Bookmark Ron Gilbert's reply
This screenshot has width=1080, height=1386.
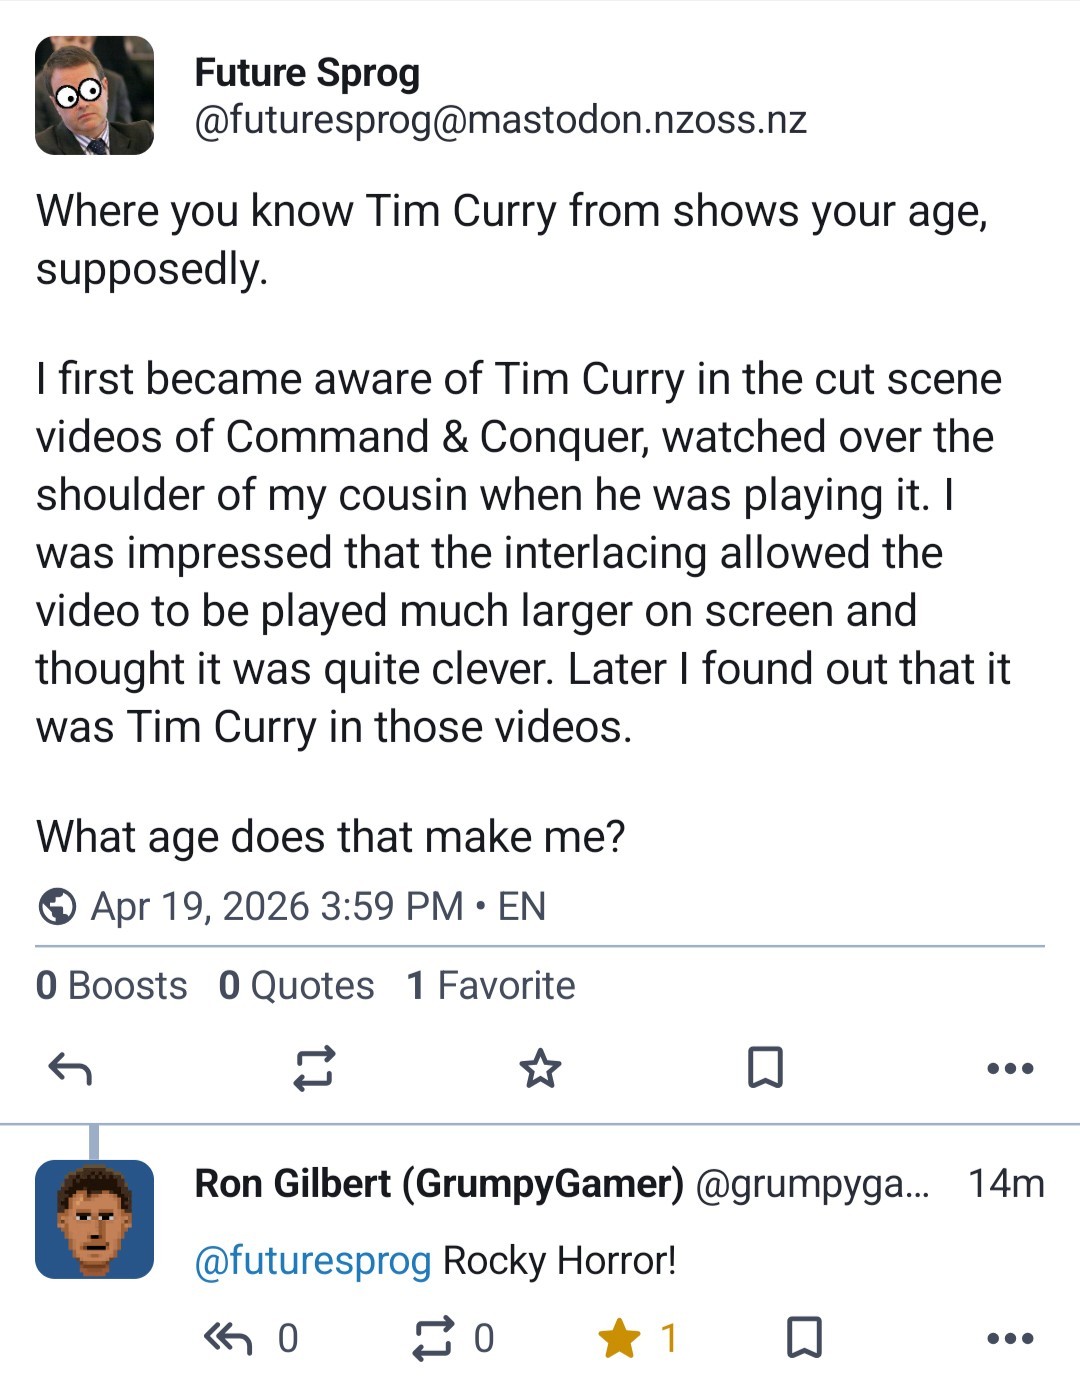804,1338
